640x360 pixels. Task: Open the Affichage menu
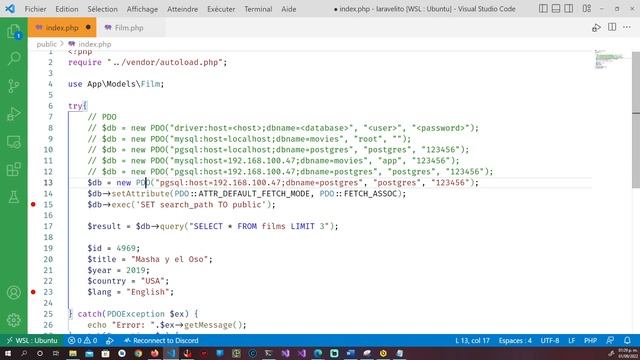point(142,9)
